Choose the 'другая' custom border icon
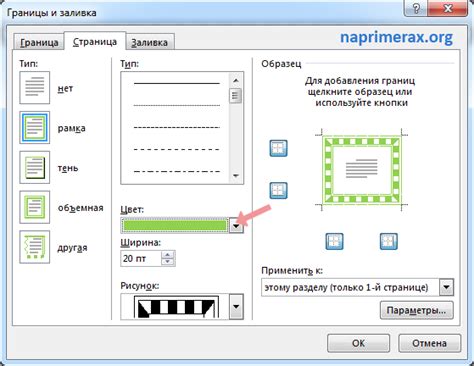This screenshot has height=366, width=474. tap(35, 247)
